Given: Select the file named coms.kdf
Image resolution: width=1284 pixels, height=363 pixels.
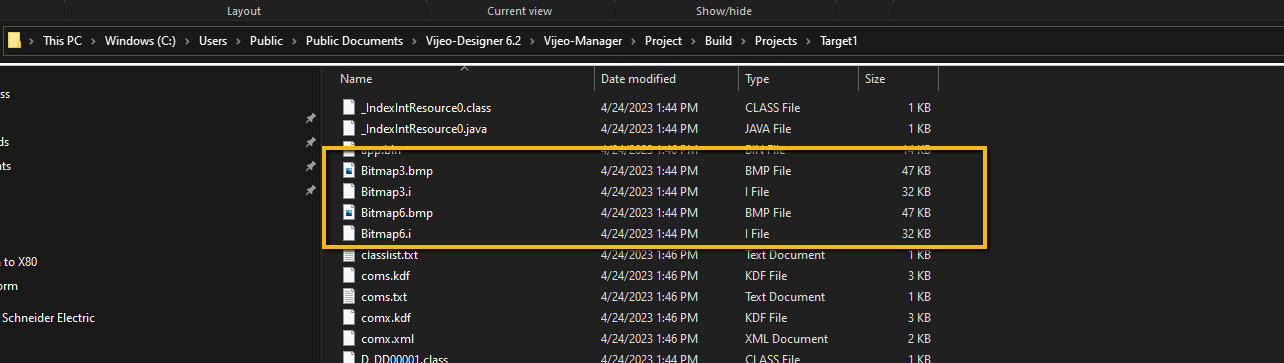Looking at the screenshot, I should (385, 276).
